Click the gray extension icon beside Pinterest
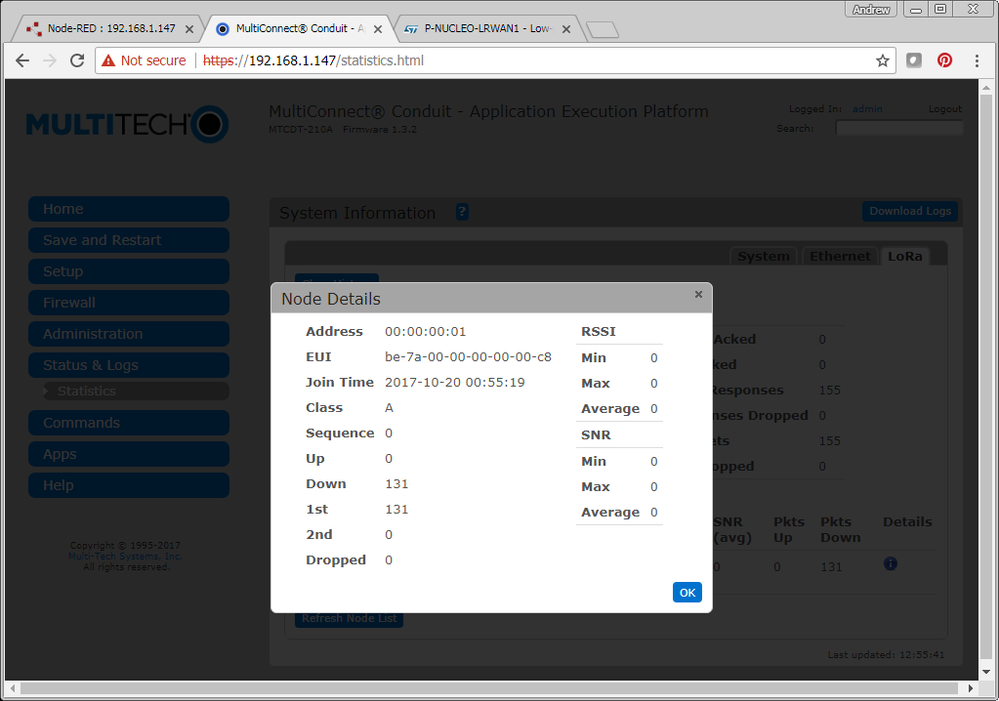 pos(914,61)
